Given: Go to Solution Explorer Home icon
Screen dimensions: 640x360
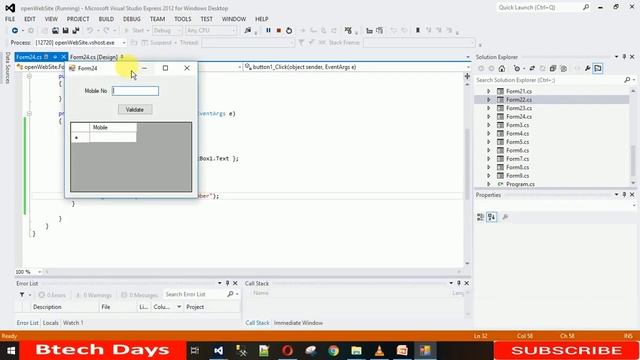Looking at the screenshot, I should click(502, 69).
